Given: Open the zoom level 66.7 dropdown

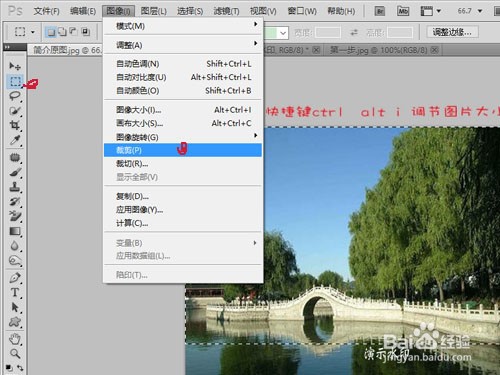Looking at the screenshot, I should click(480, 11).
